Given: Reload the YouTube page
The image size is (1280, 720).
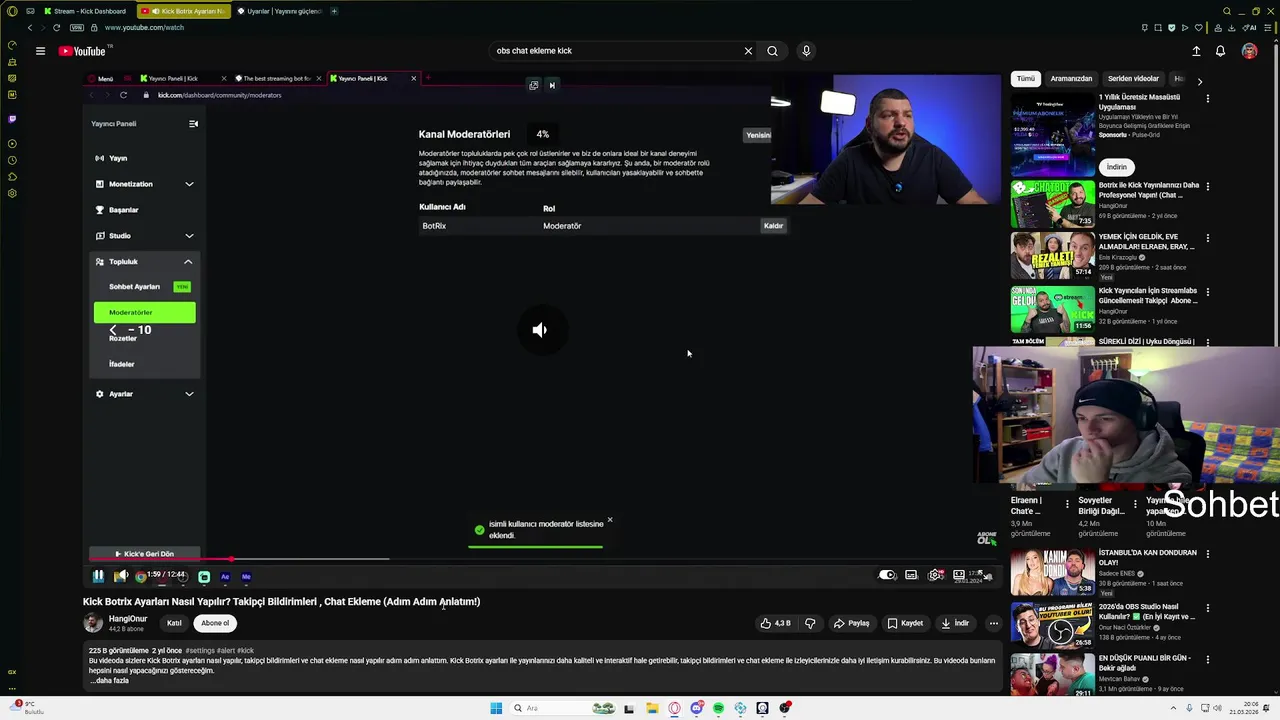Looking at the screenshot, I should click(x=56, y=28).
